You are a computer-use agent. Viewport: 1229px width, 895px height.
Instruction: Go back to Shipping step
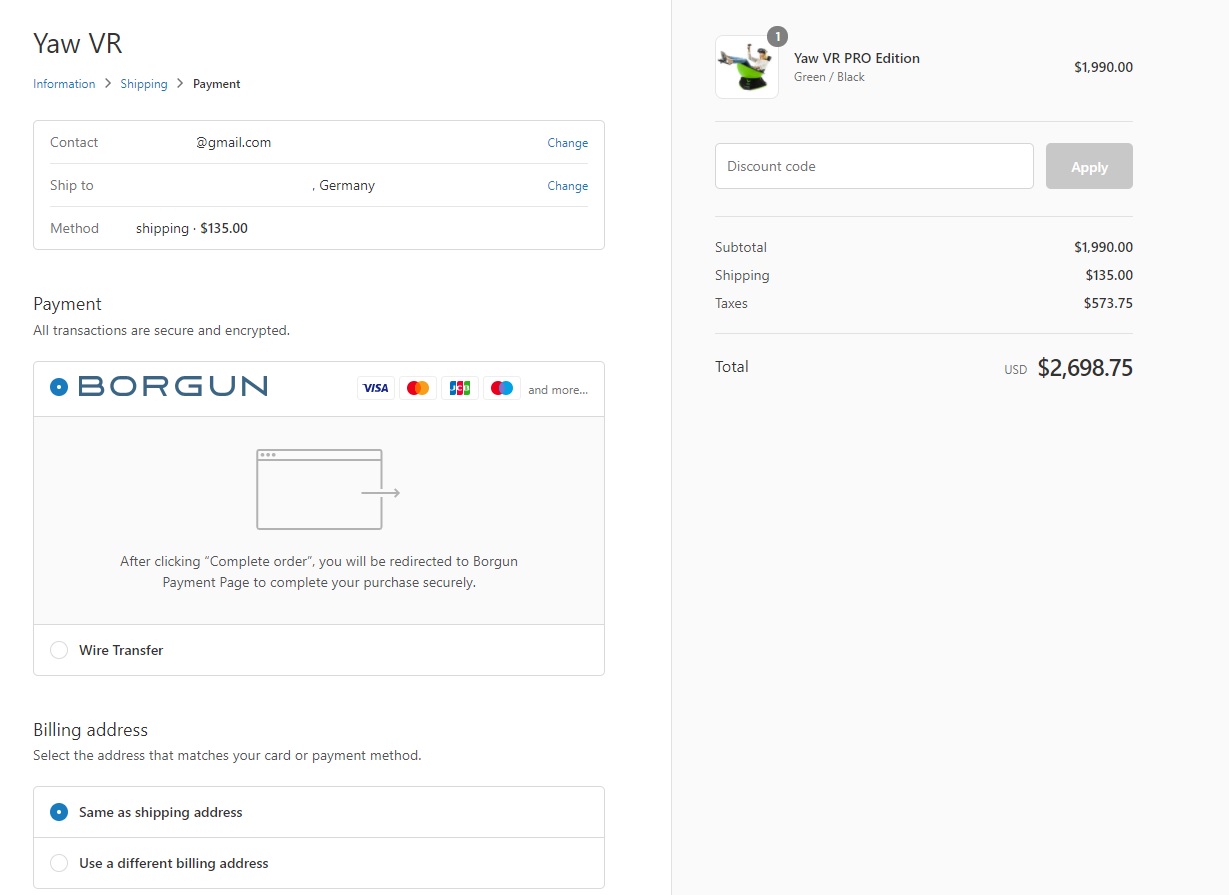pos(144,84)
